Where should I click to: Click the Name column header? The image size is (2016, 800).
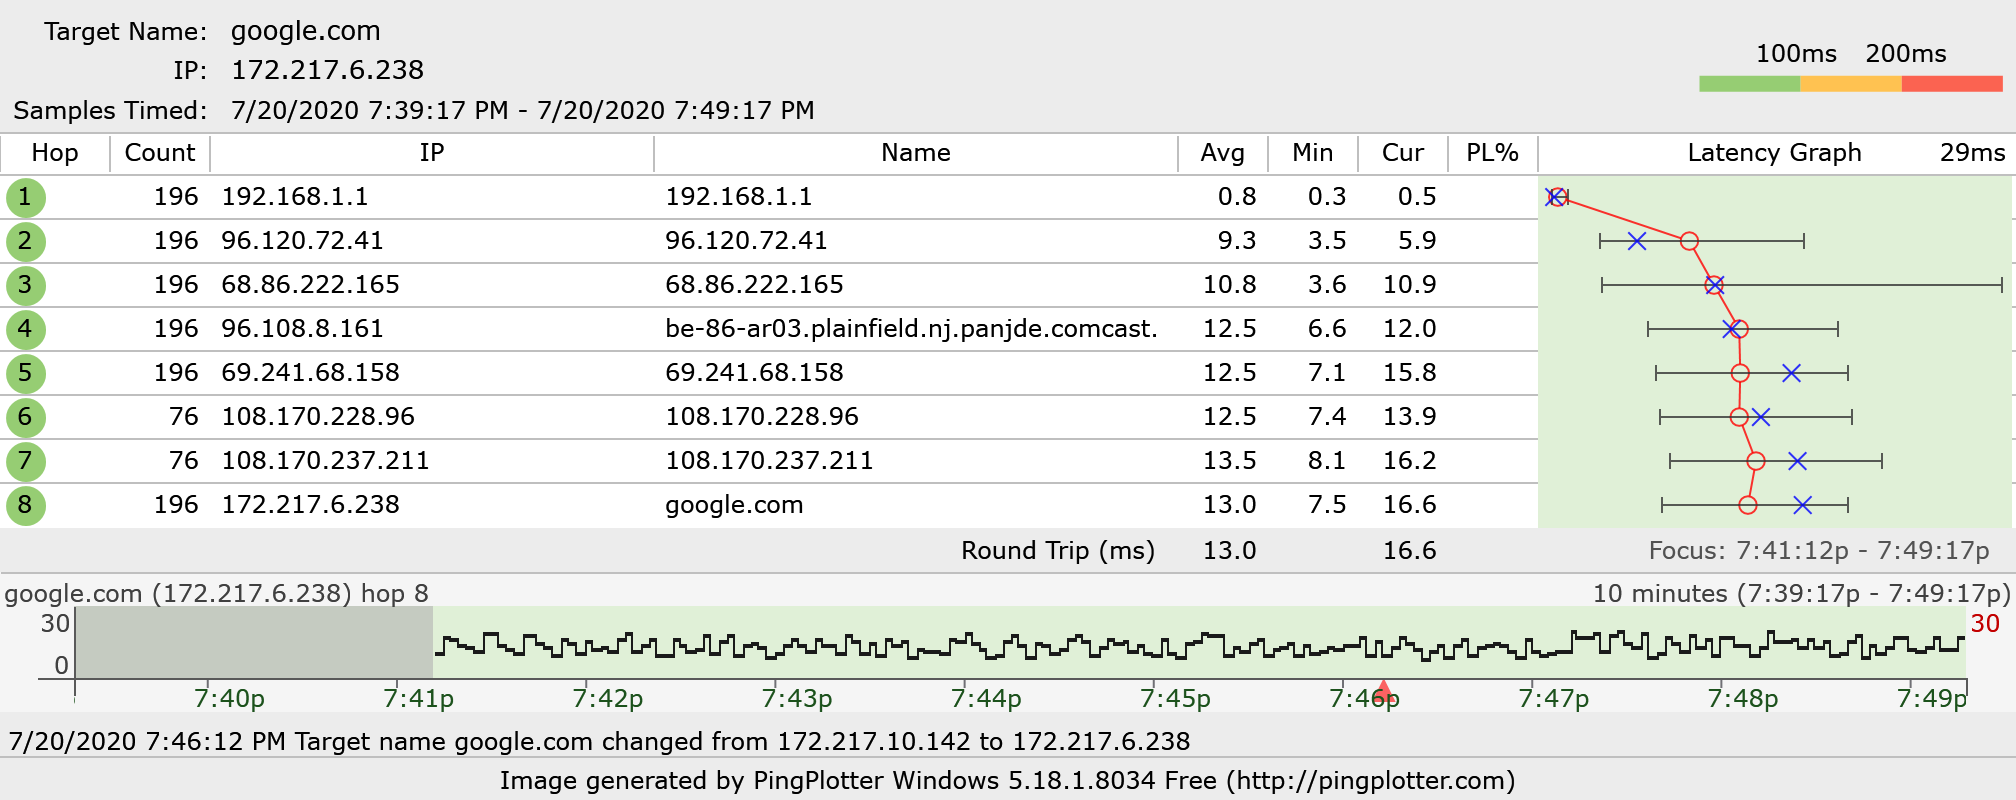pos(916,153)
